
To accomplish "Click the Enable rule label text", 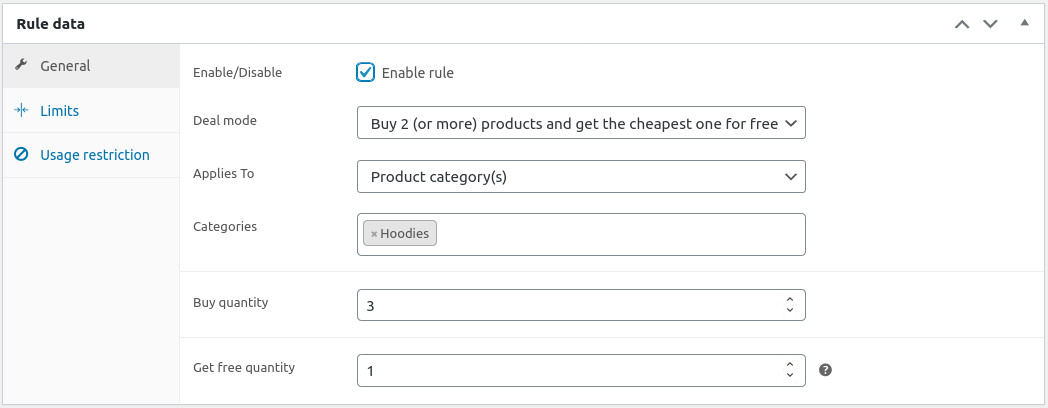I will tap(417, 73).
